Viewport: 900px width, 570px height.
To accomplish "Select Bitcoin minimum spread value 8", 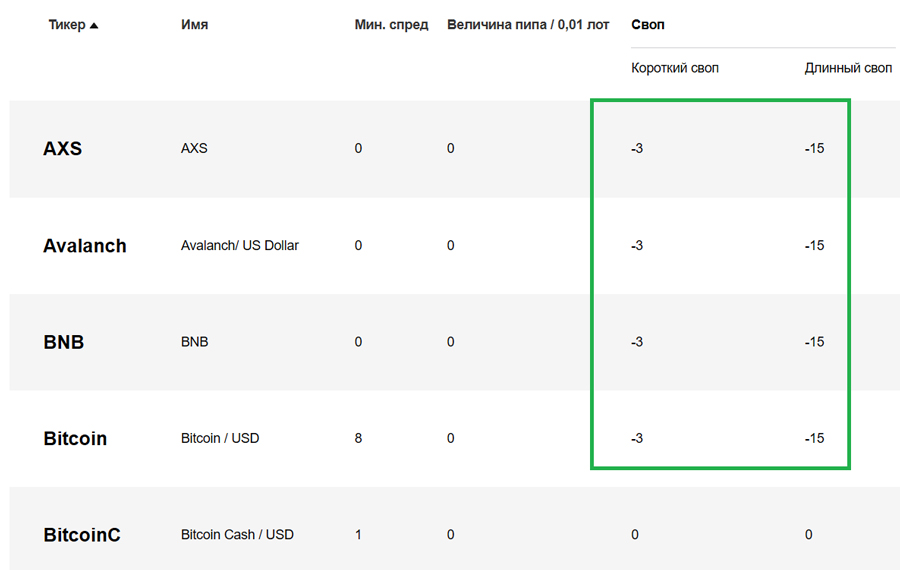I will (358, 439).
